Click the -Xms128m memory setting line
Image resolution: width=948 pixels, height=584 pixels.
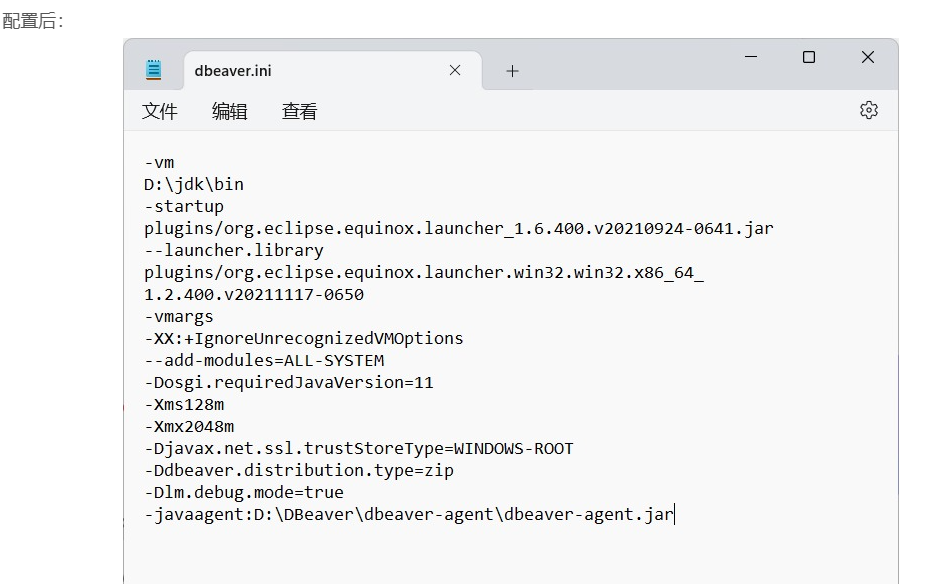point(184,404)
